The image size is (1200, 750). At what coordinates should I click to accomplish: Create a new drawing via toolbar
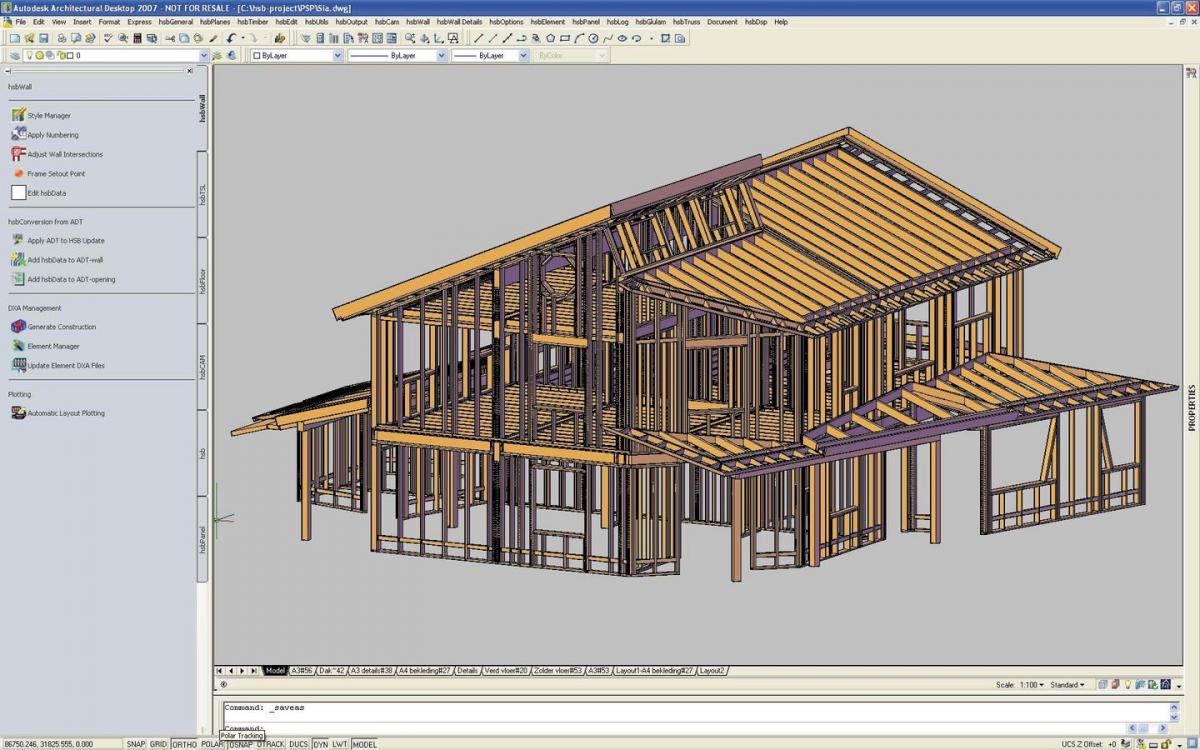[14, 38]
